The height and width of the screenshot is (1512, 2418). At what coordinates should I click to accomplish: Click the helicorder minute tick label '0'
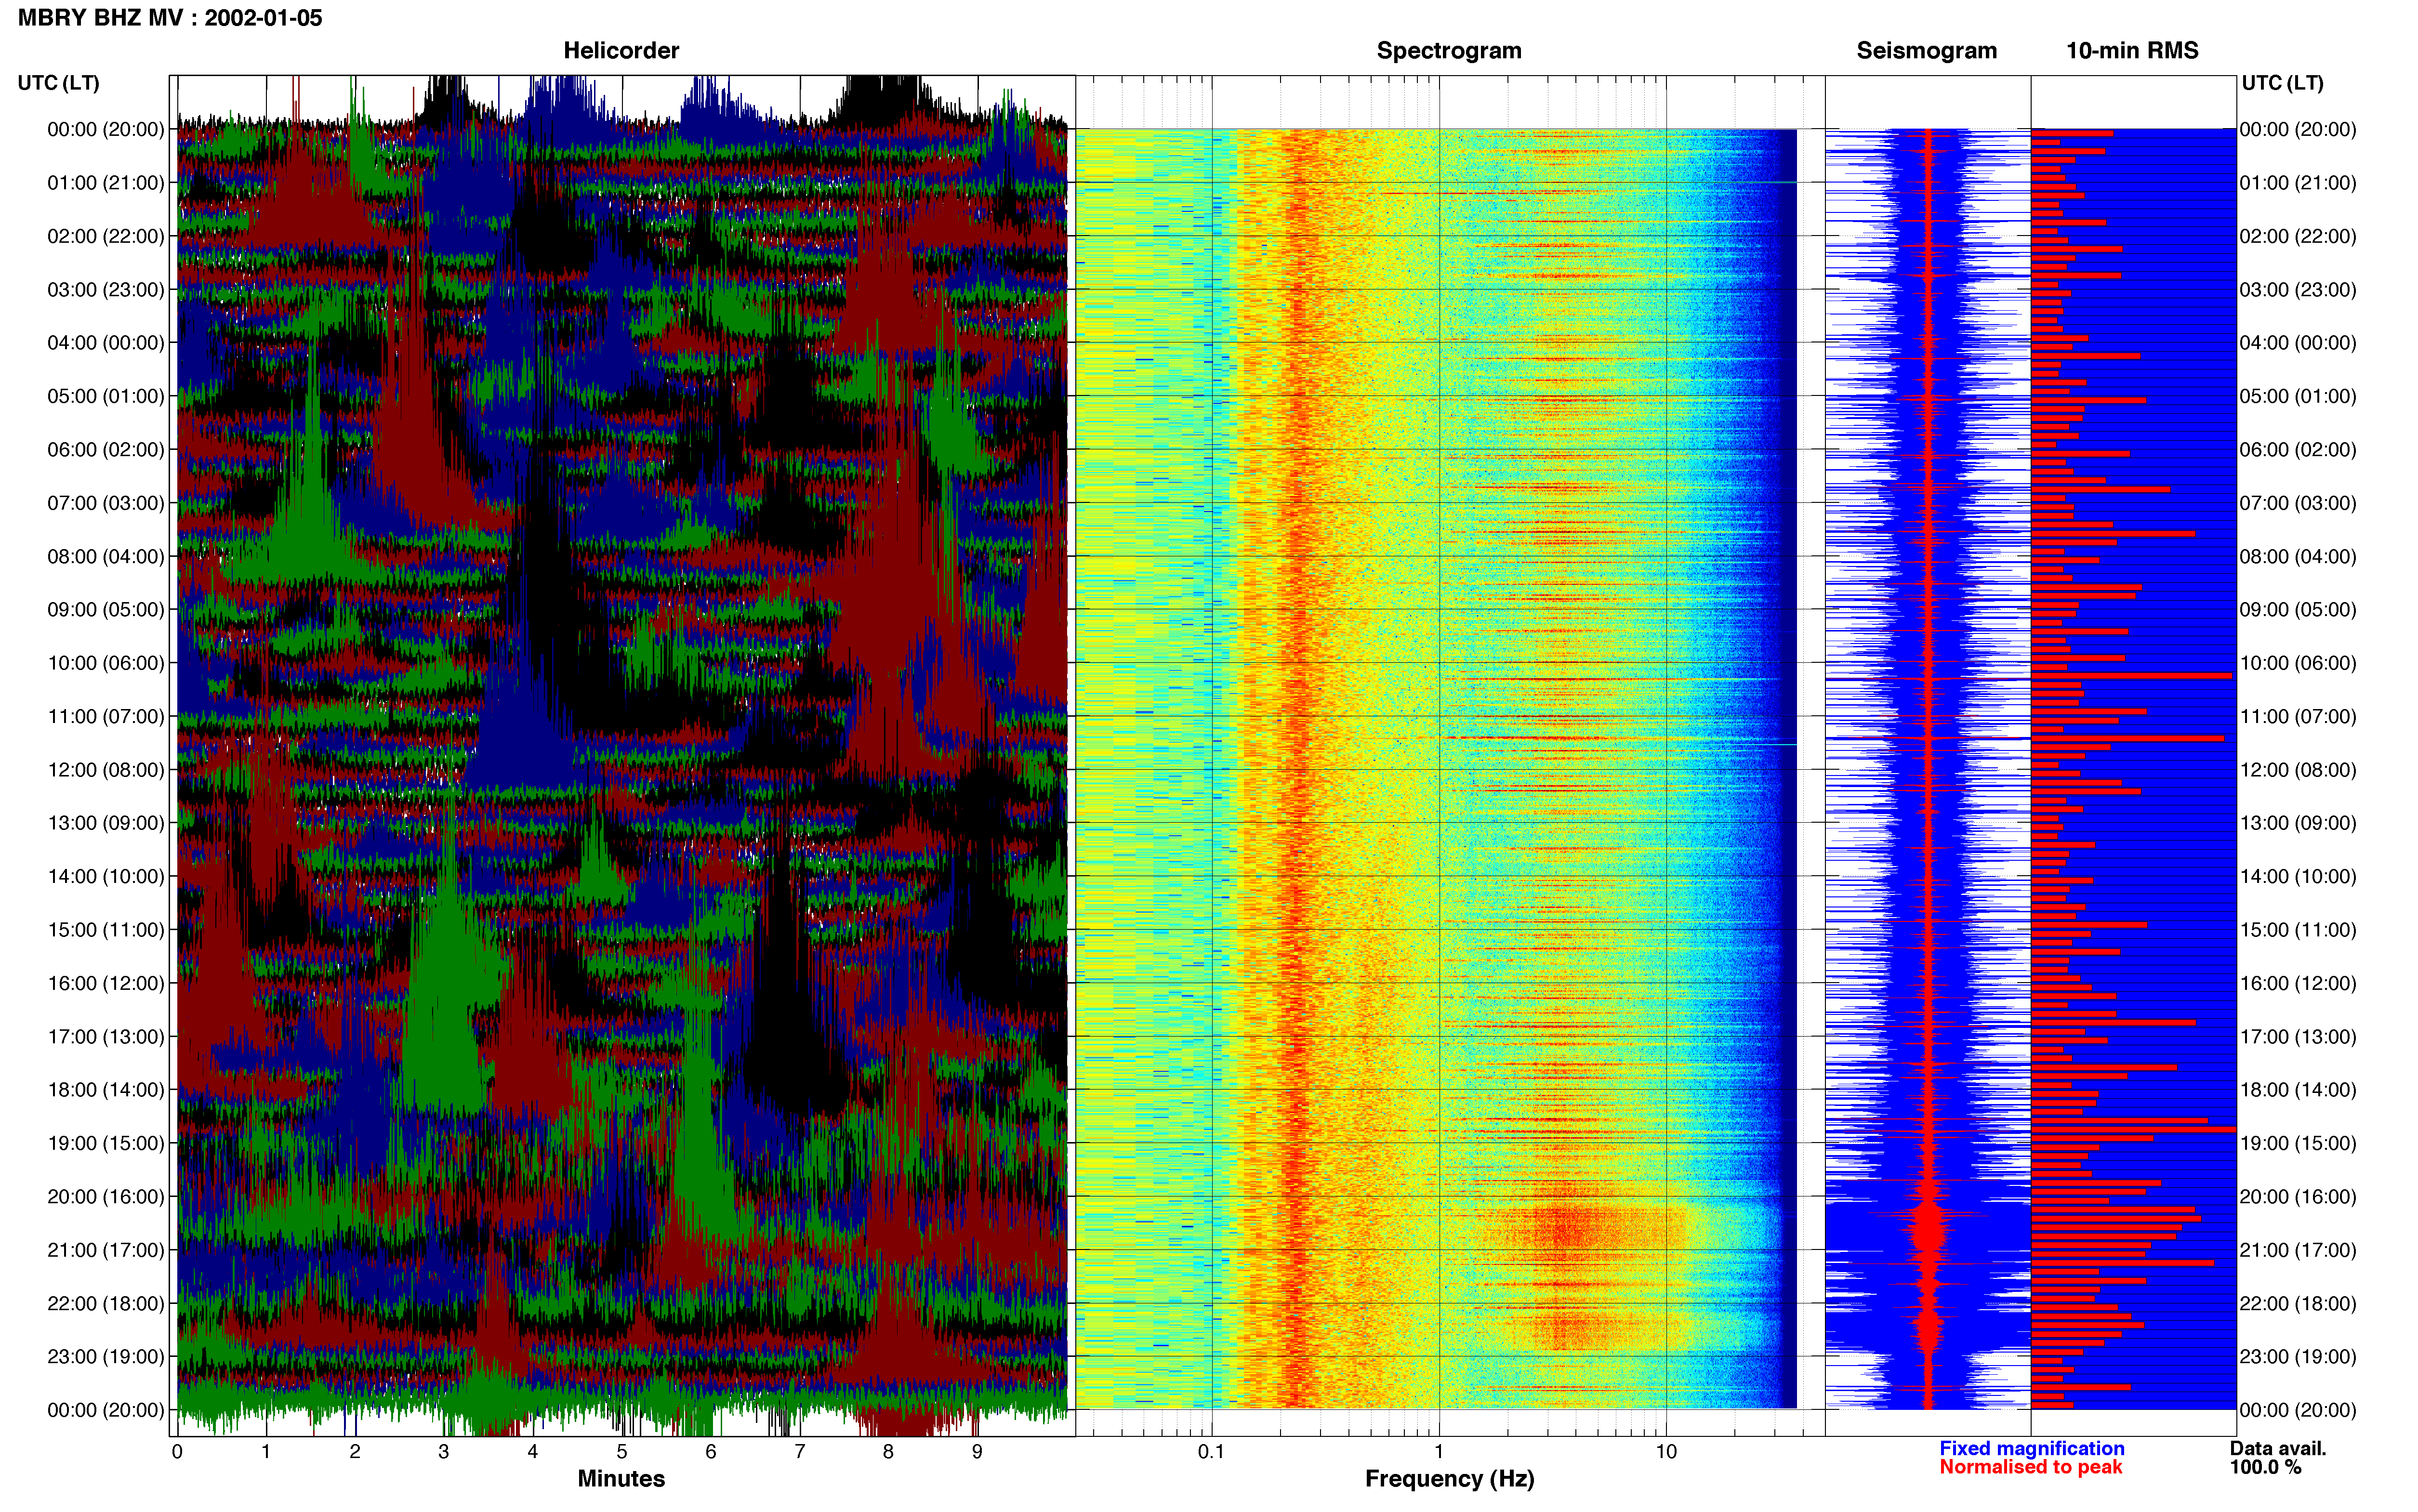coord(177,1452)
